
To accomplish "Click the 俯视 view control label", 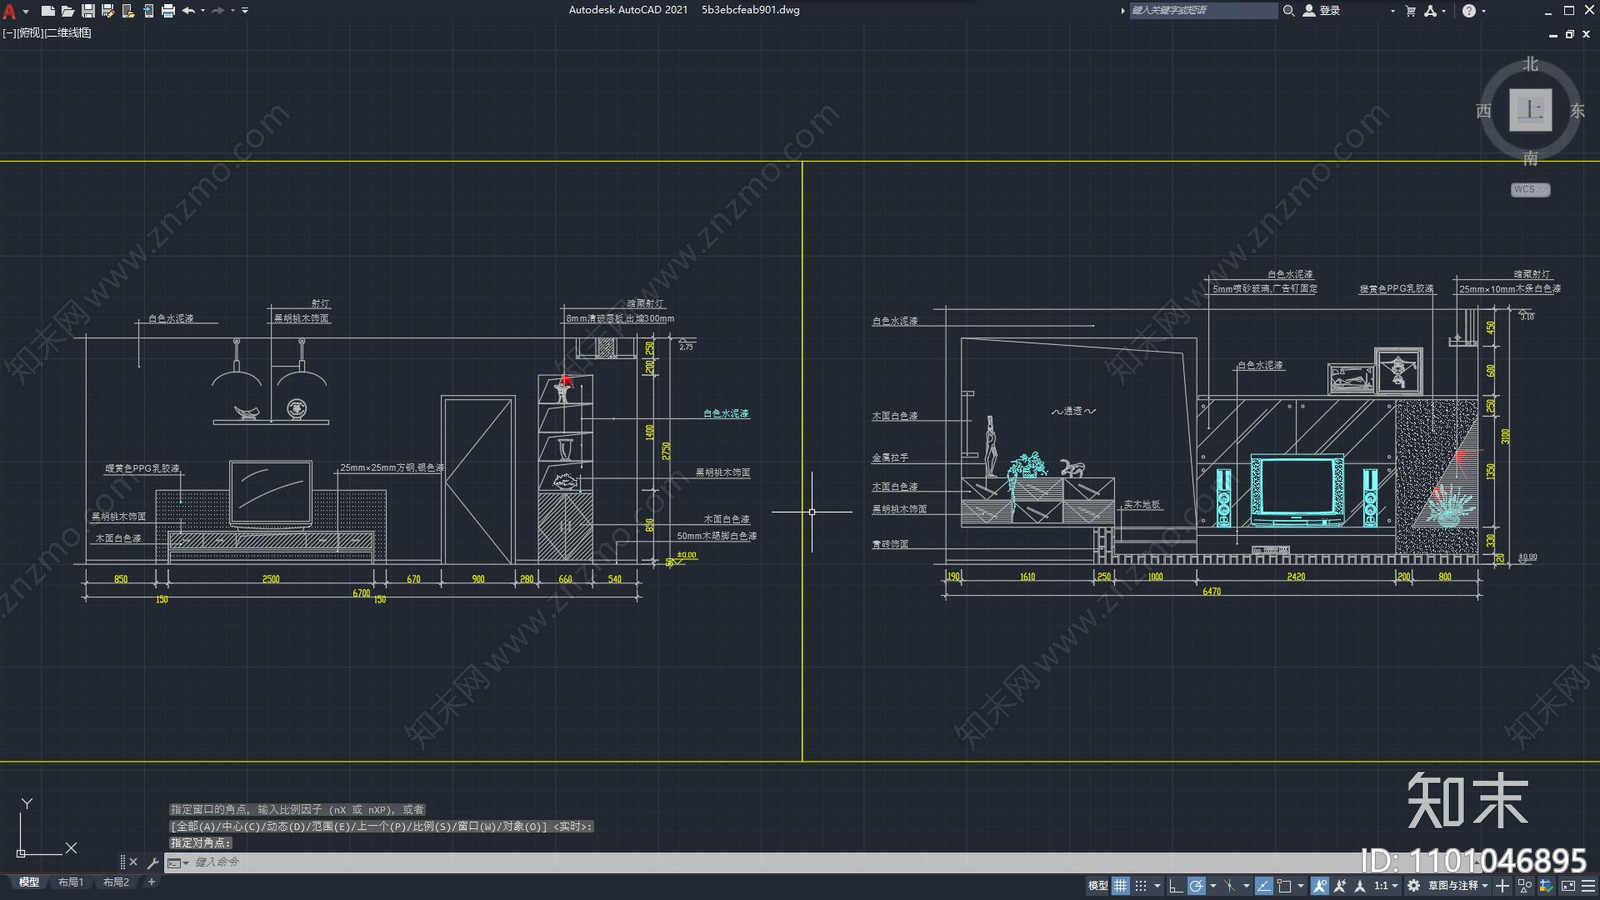I will point(30,33).
